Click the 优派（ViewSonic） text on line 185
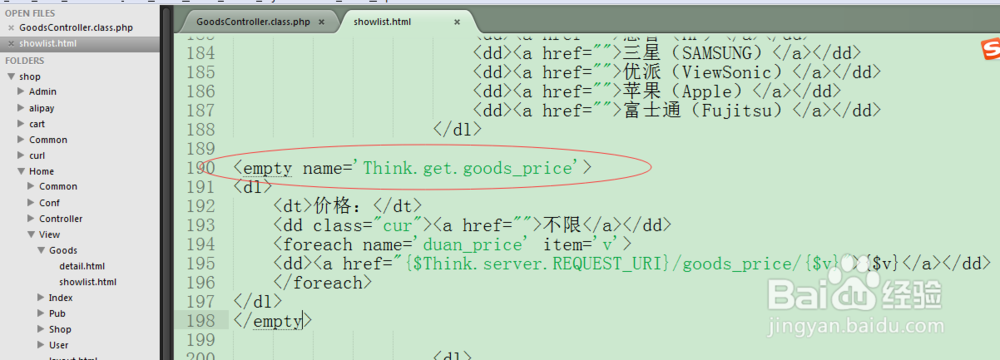Image resolution: width=1000 pixels, height=360 pixels. [x=706, y=72]
